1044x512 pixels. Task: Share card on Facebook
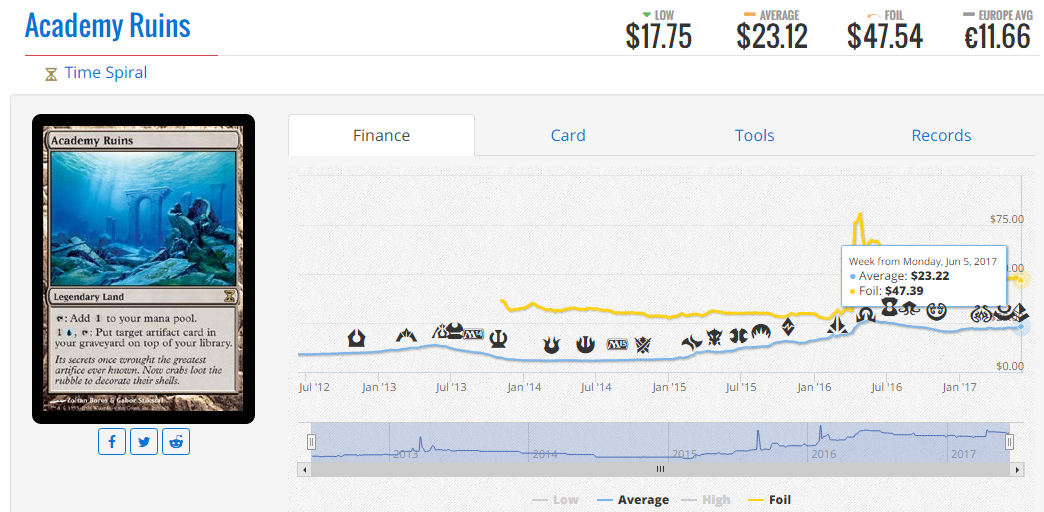112,441
